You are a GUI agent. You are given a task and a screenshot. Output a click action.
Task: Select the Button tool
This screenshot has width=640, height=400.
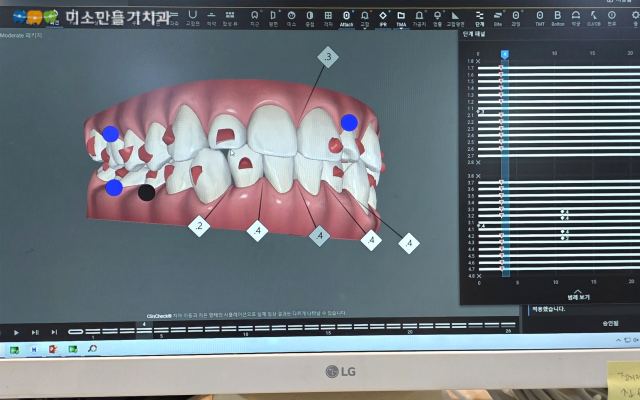(x=558, y=17)
